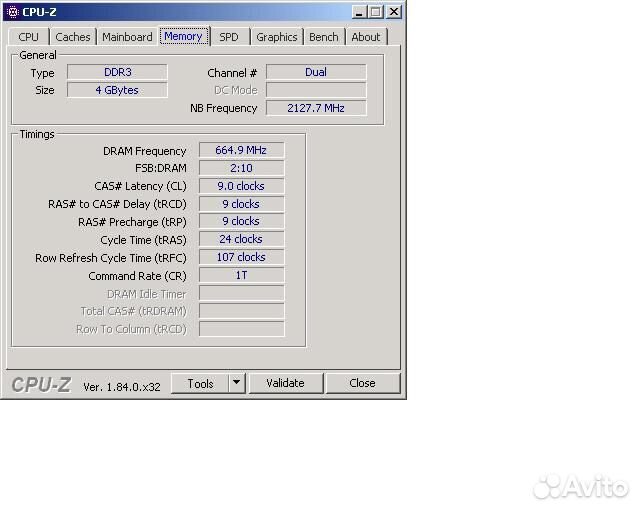Click the RAS# Precharge value field
The height and width of the screenshot is (512, 640).
(x=241, y=221)
